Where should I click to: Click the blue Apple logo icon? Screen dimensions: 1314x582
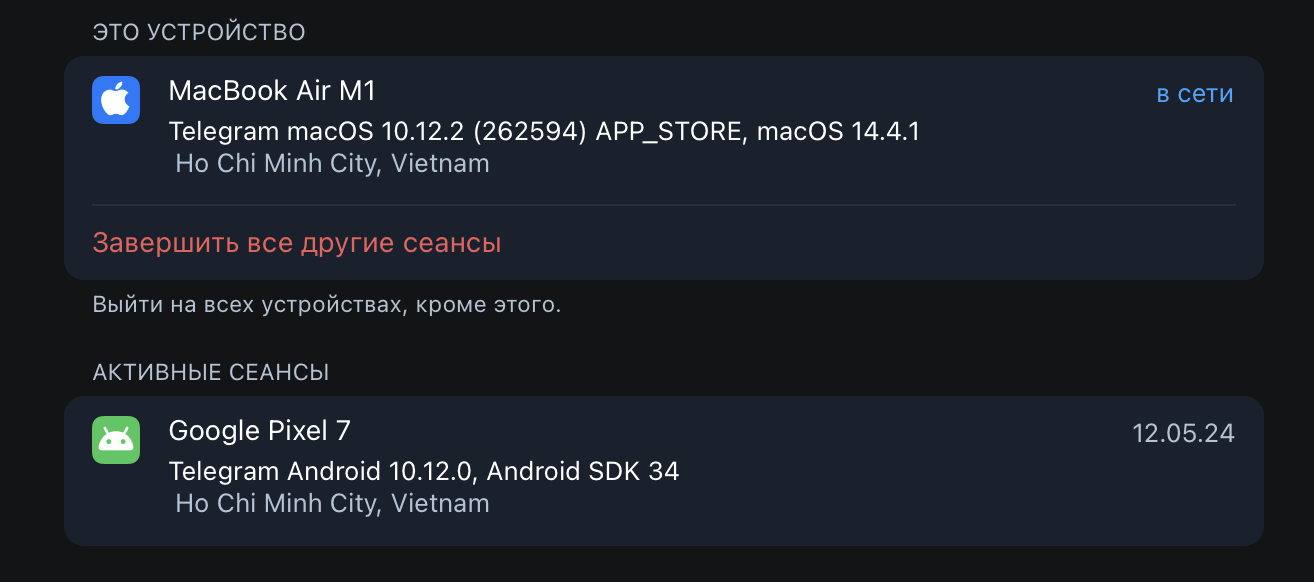(x=116, y=100)
